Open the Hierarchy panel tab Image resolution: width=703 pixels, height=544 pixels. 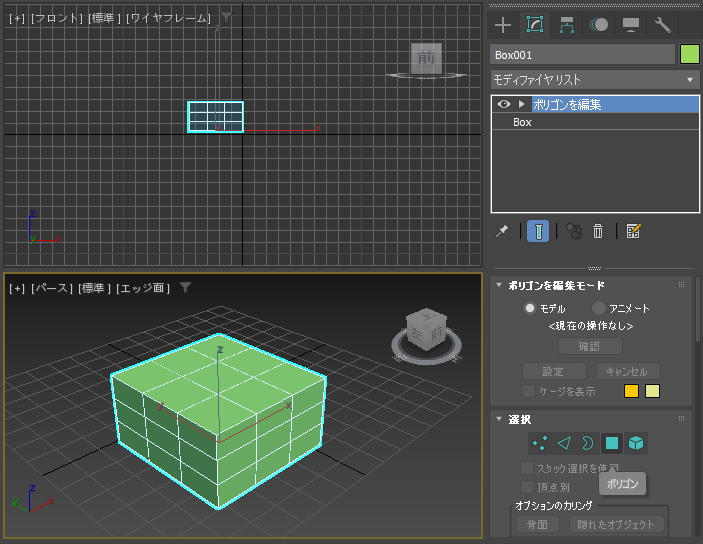[567, 25]
